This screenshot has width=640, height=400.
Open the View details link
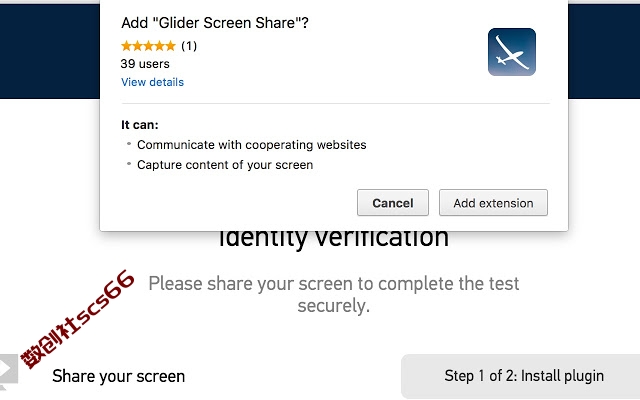152,82
